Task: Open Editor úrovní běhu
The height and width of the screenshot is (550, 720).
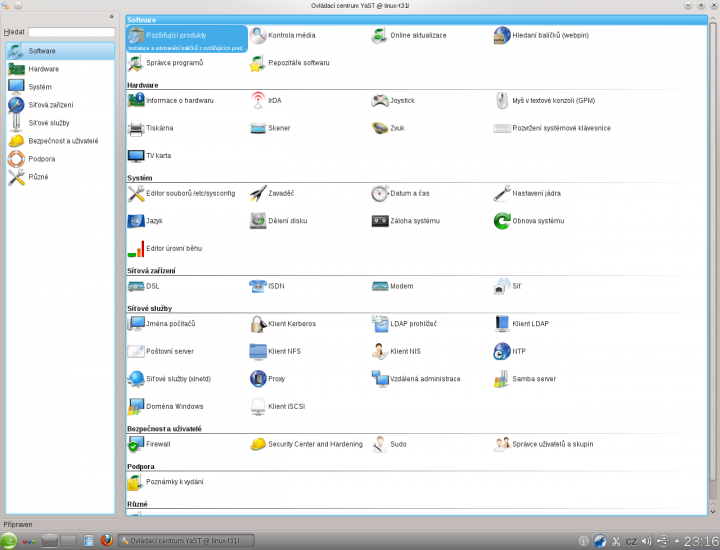Action: 165,248
